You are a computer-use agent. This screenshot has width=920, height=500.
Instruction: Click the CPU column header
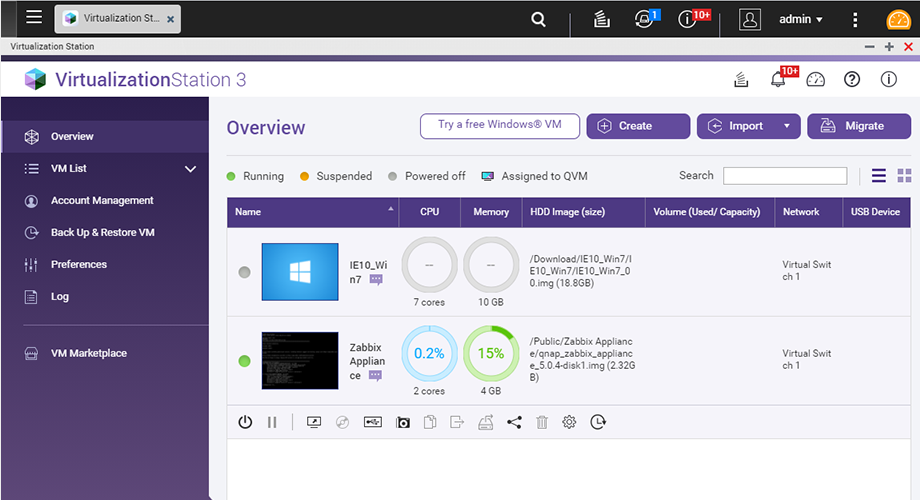pos(429,212)
